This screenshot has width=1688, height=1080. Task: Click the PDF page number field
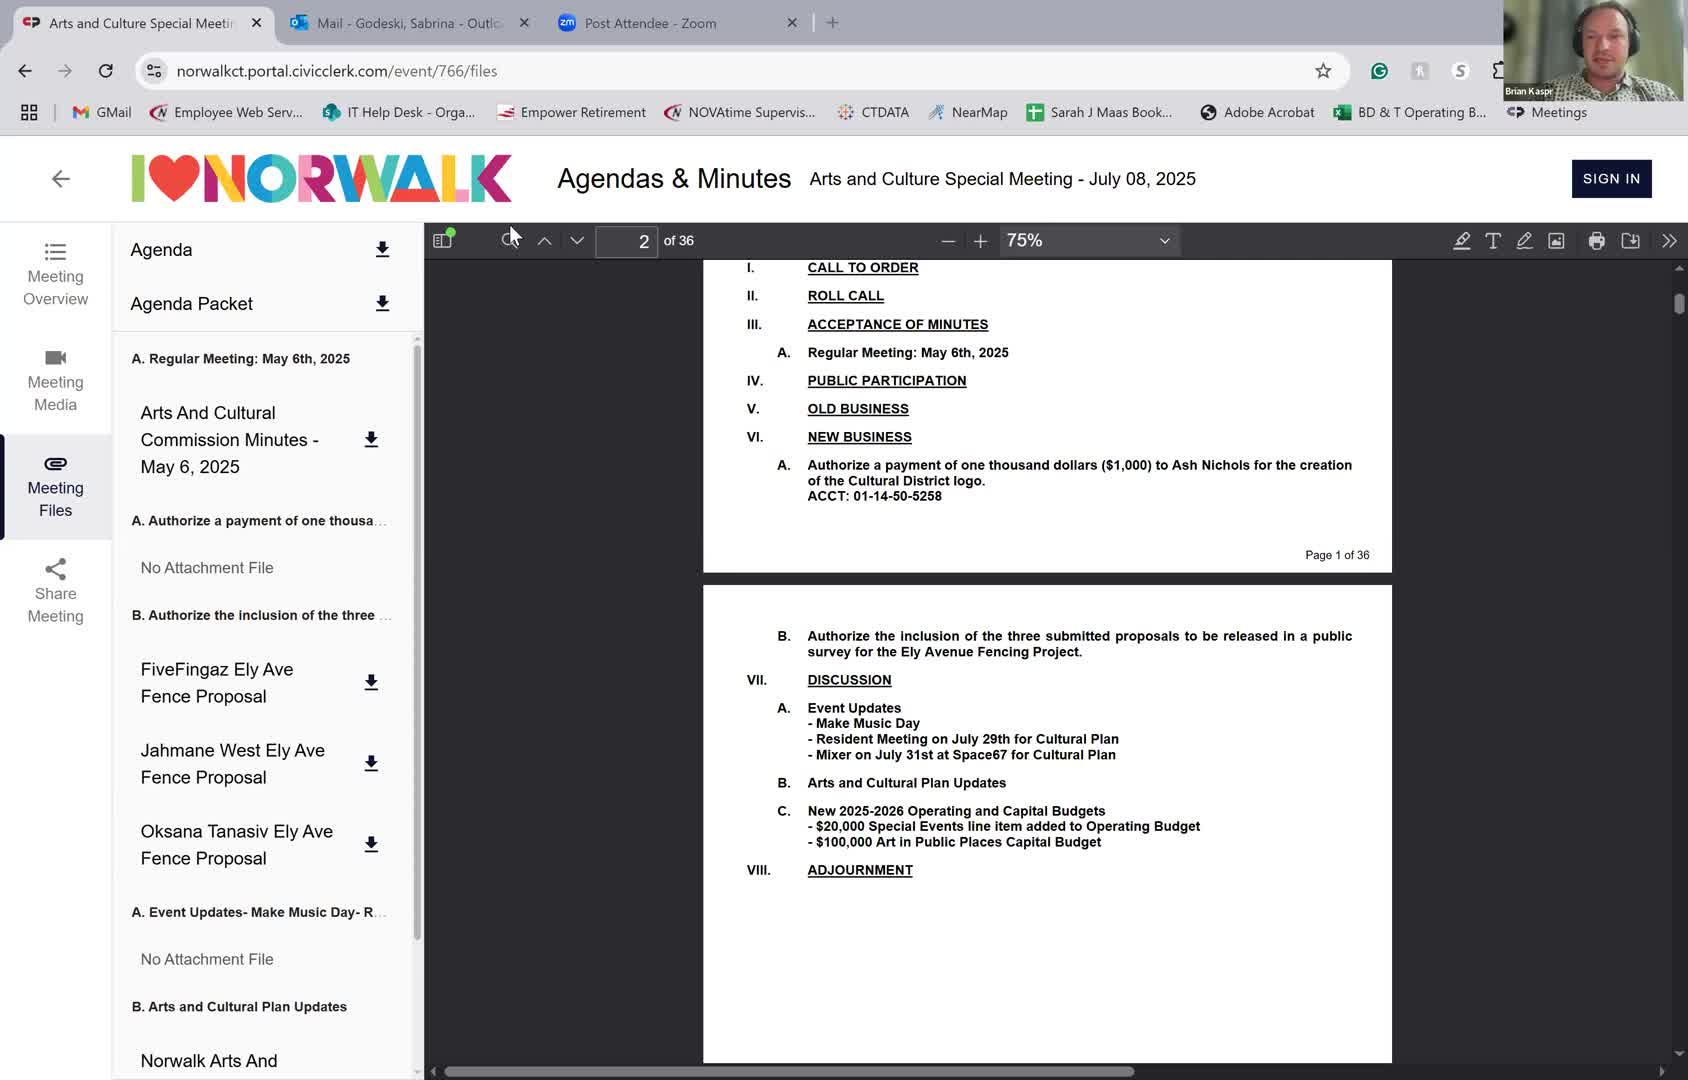[626, 241]
